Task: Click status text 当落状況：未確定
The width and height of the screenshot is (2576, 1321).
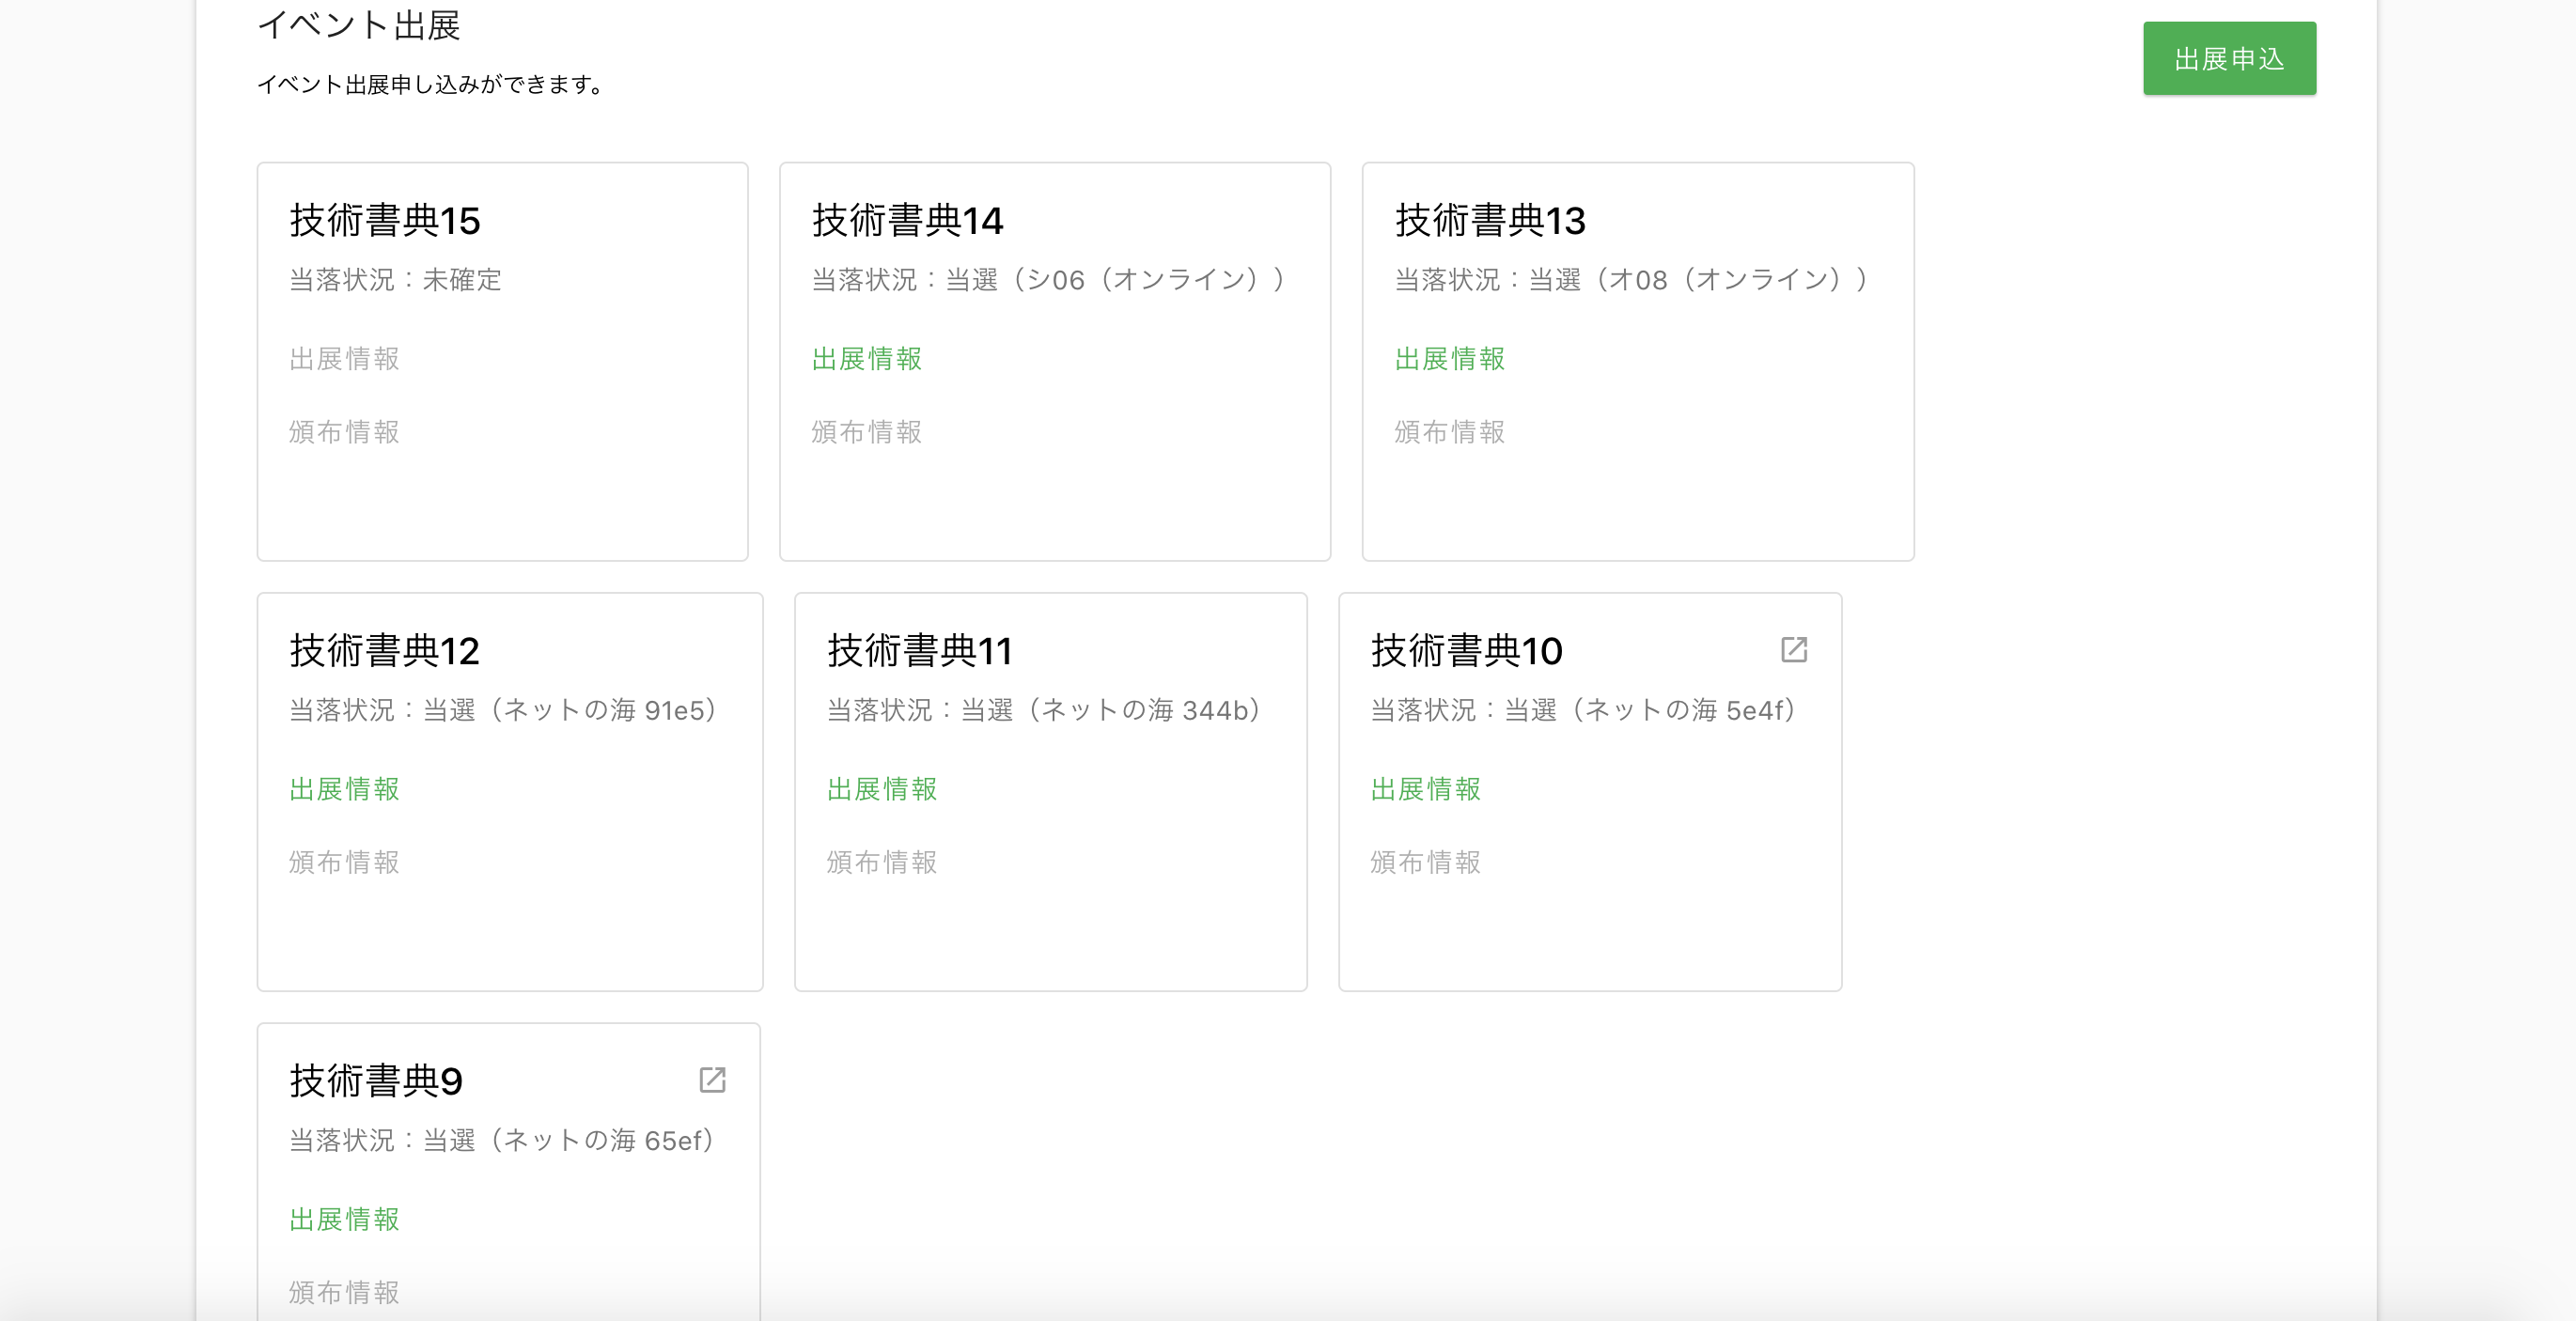Action: click(x=395, y=279)
